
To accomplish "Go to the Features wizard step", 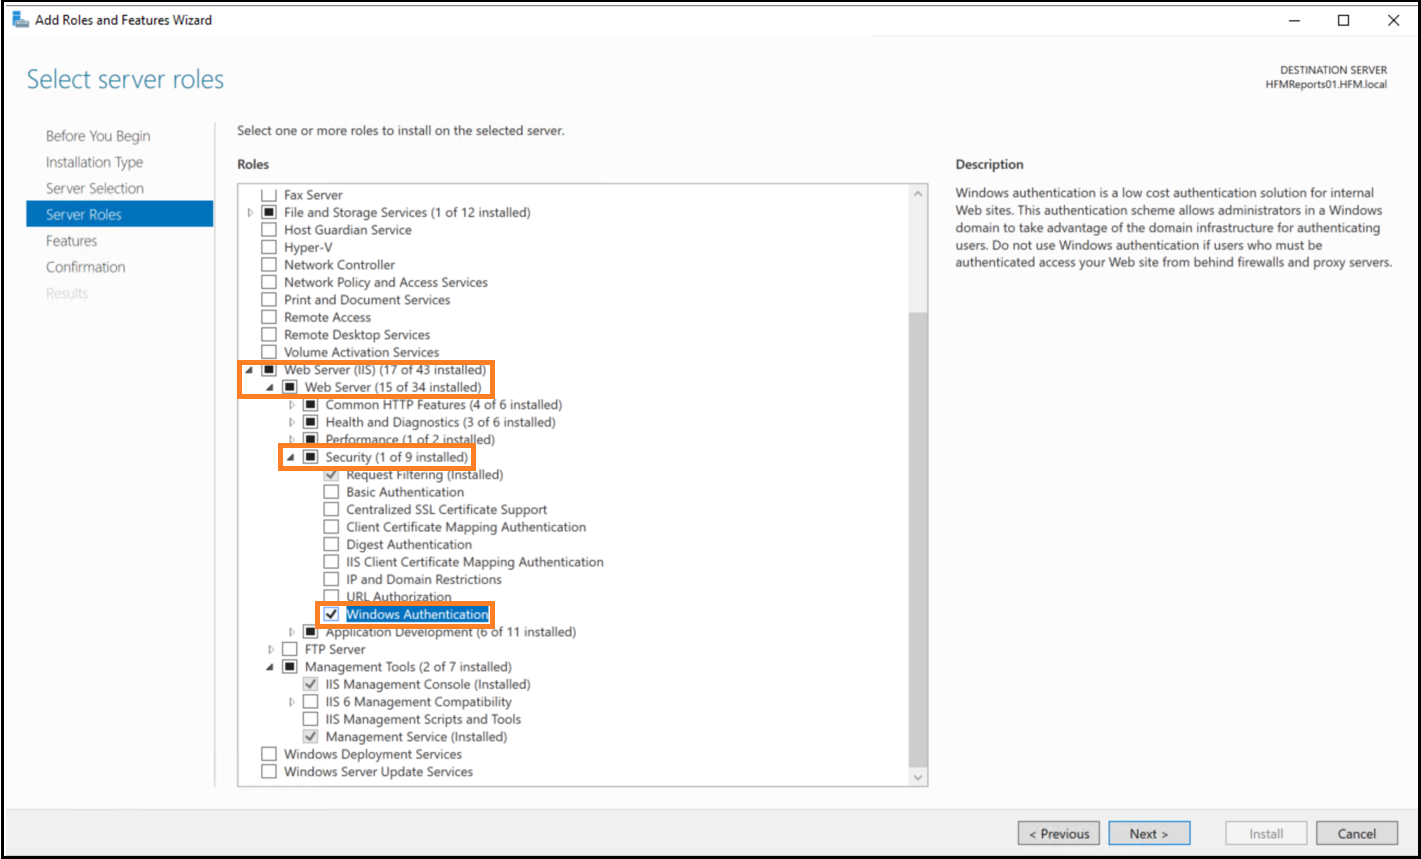I will (71, 241).
